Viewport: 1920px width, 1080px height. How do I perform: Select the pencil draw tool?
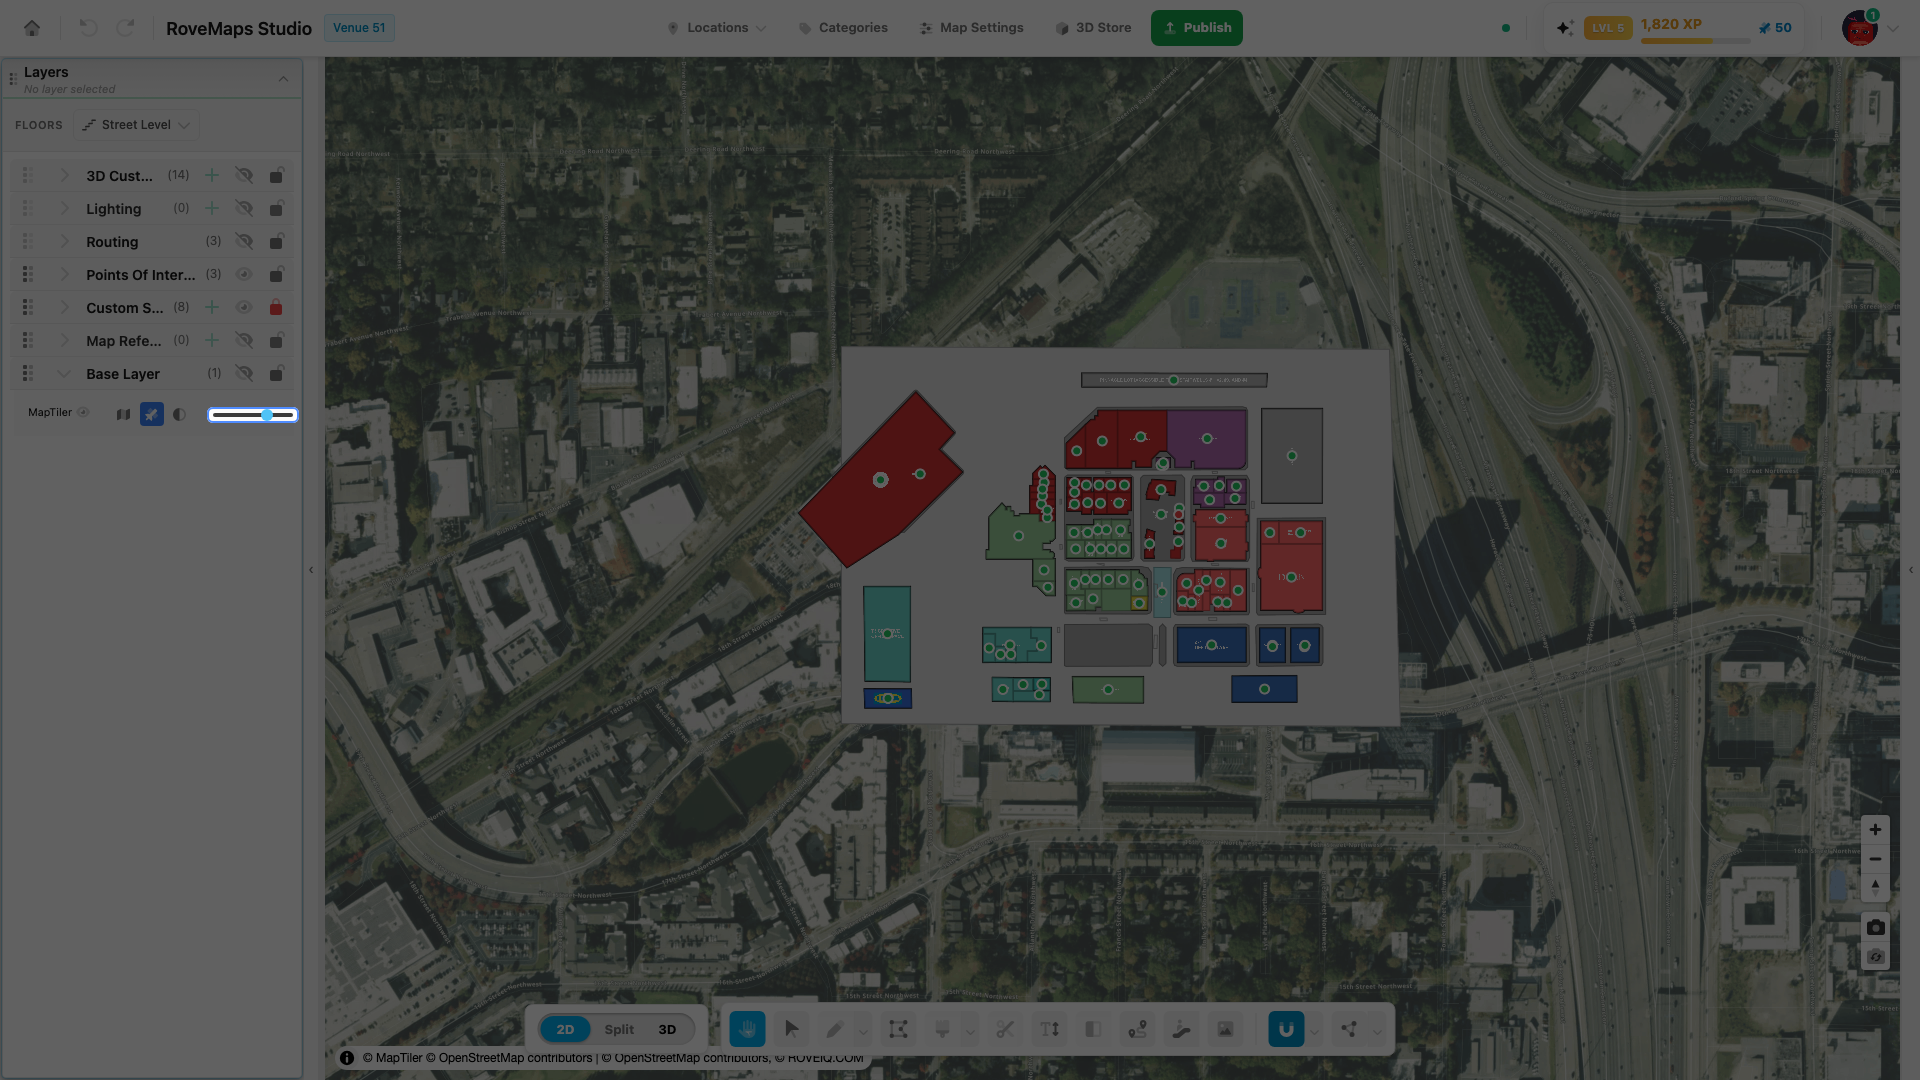click(x=834, y=1029)
